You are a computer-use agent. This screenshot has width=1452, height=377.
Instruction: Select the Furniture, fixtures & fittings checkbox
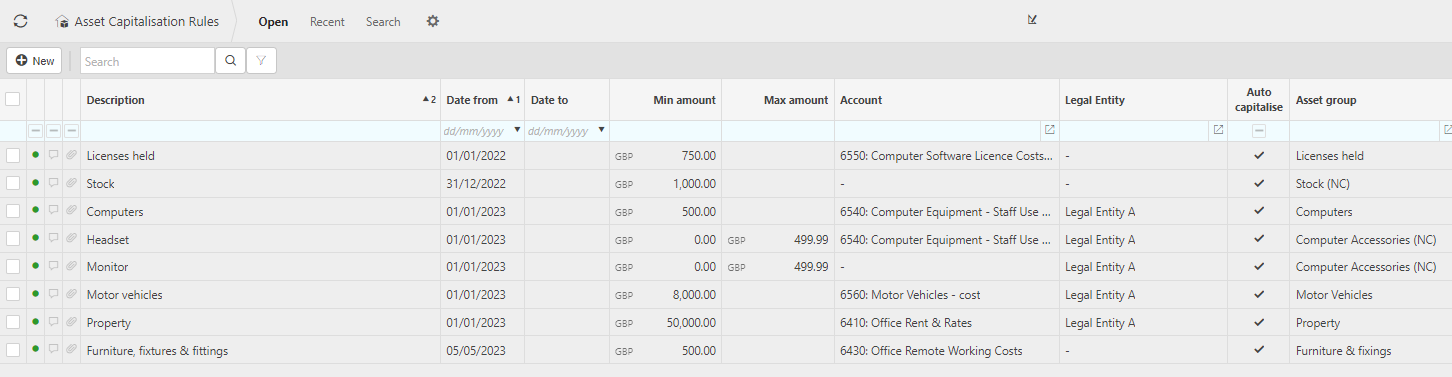pyautogui.click(x=13, y=349)
